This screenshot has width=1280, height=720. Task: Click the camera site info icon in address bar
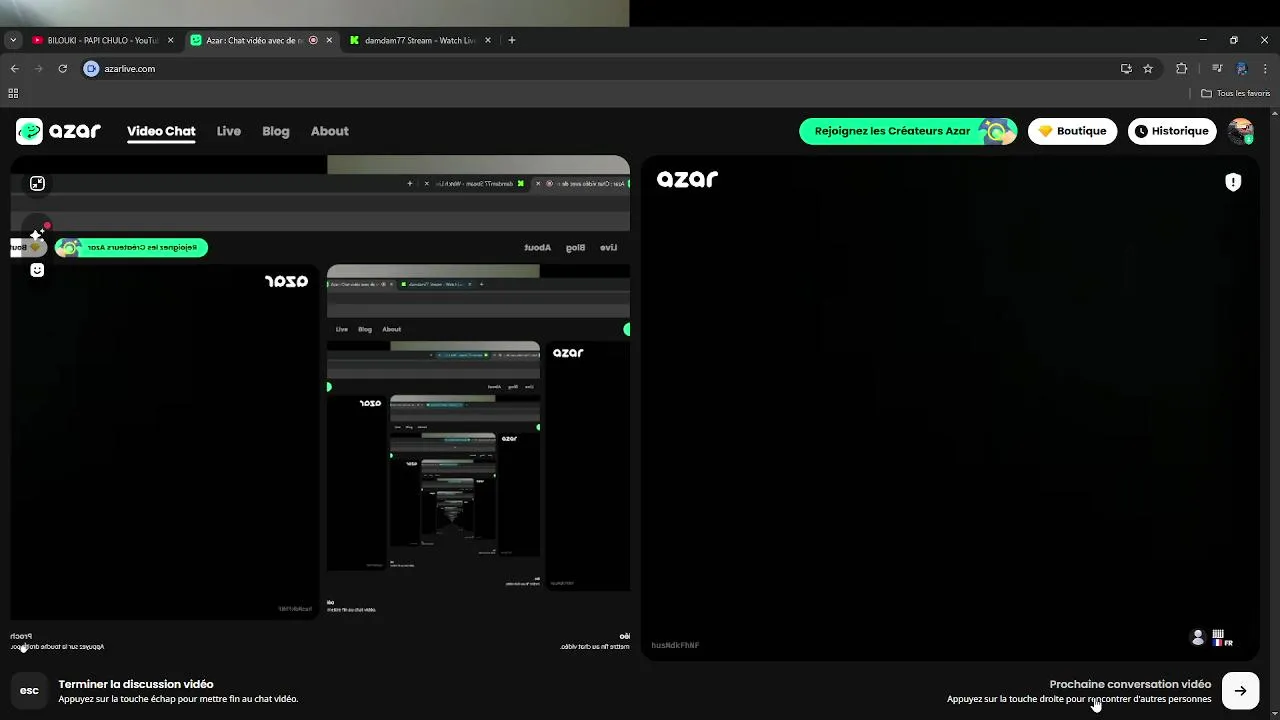click(92, 69)
